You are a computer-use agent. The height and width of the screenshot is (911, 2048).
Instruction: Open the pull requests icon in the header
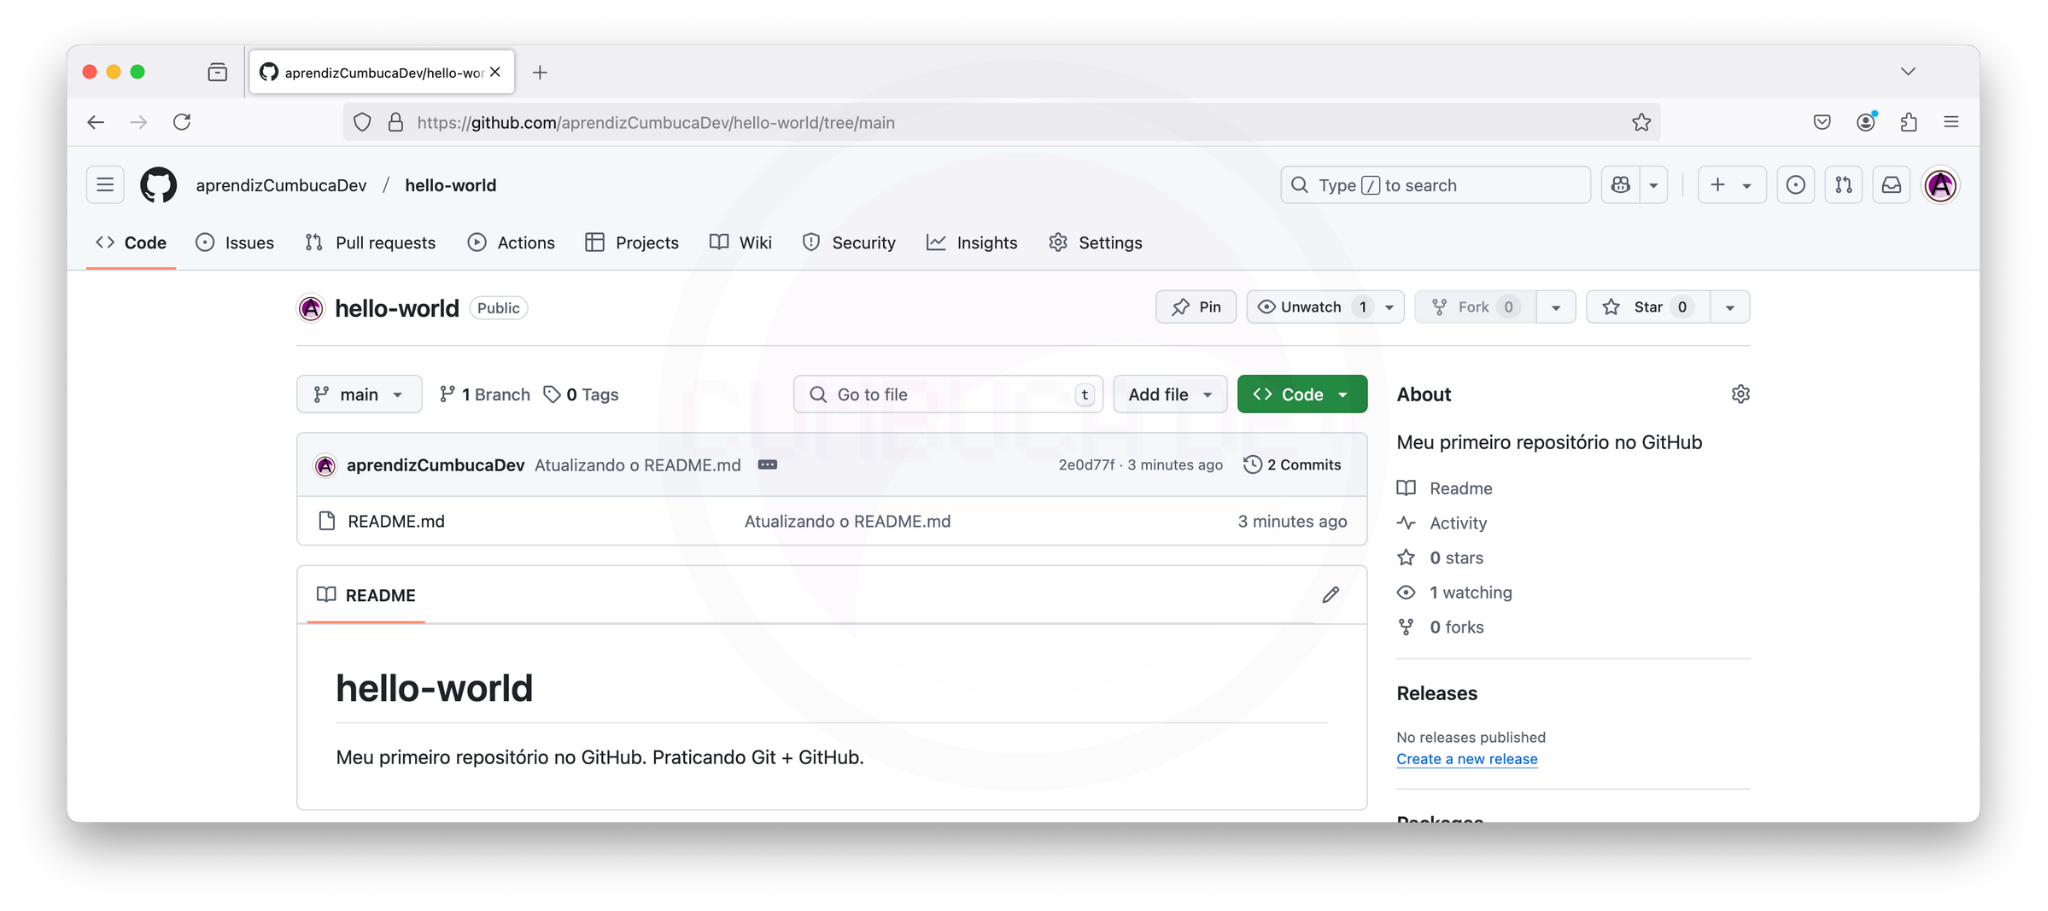[1842, 184]
